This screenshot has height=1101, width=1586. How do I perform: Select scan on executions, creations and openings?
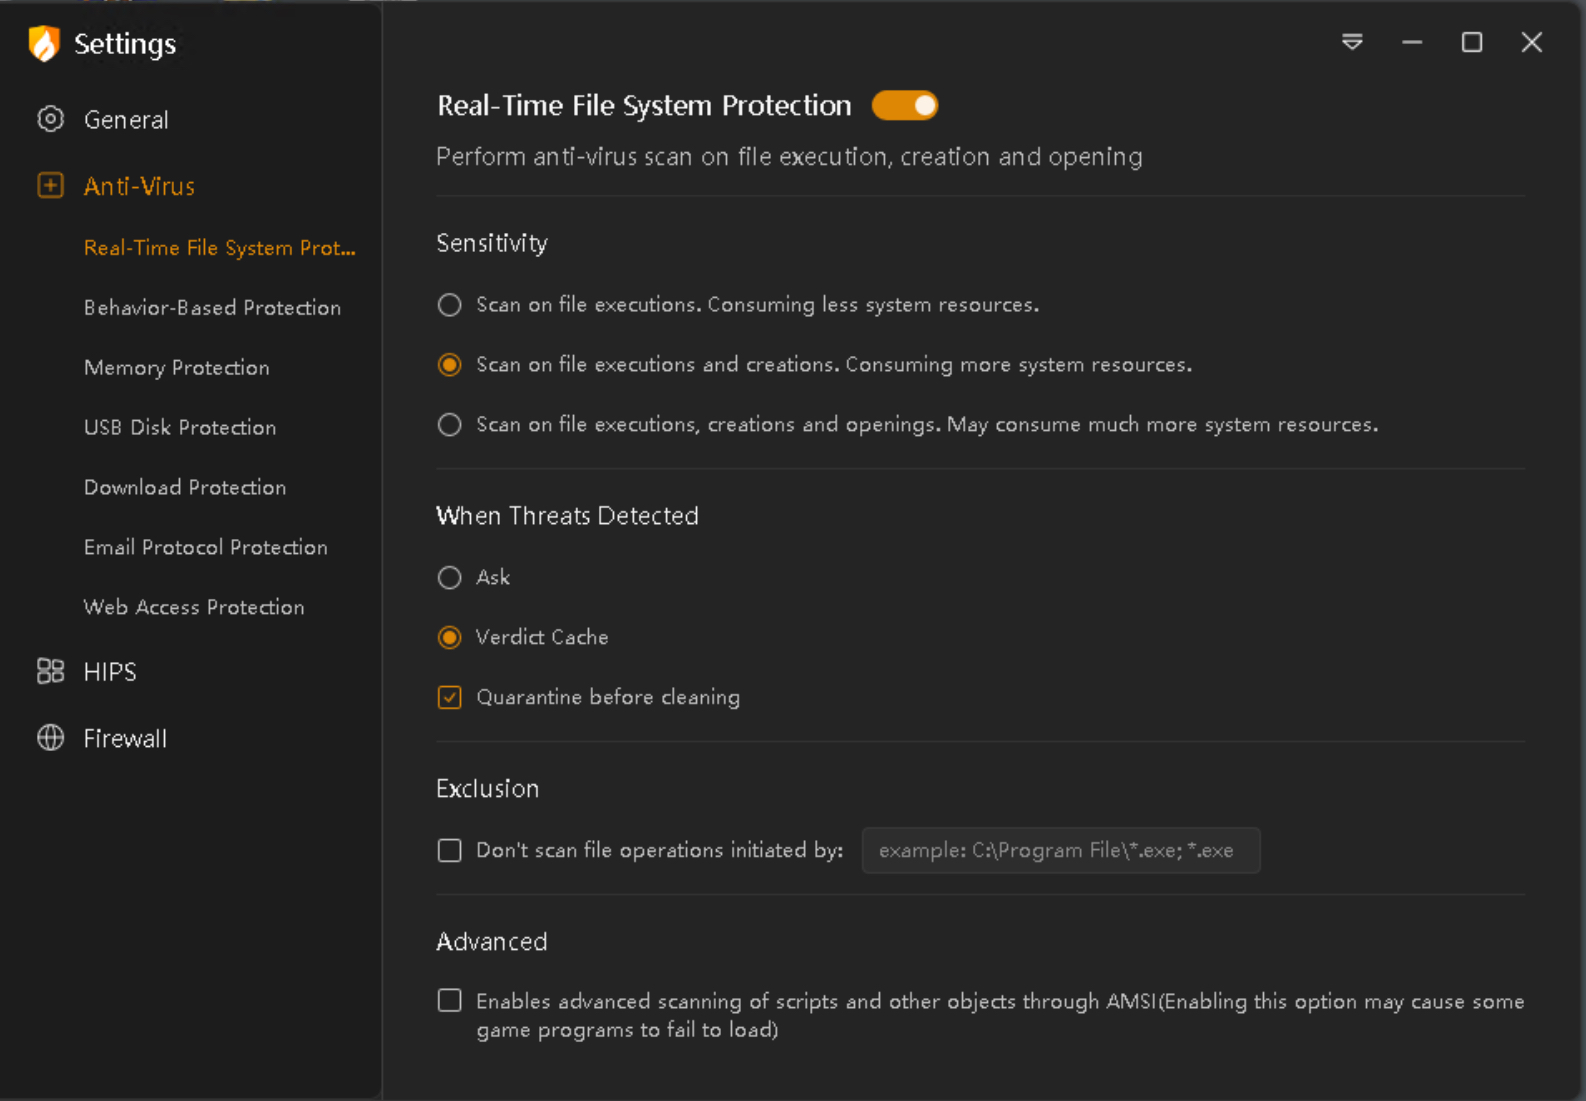click(x=450, y=425)
